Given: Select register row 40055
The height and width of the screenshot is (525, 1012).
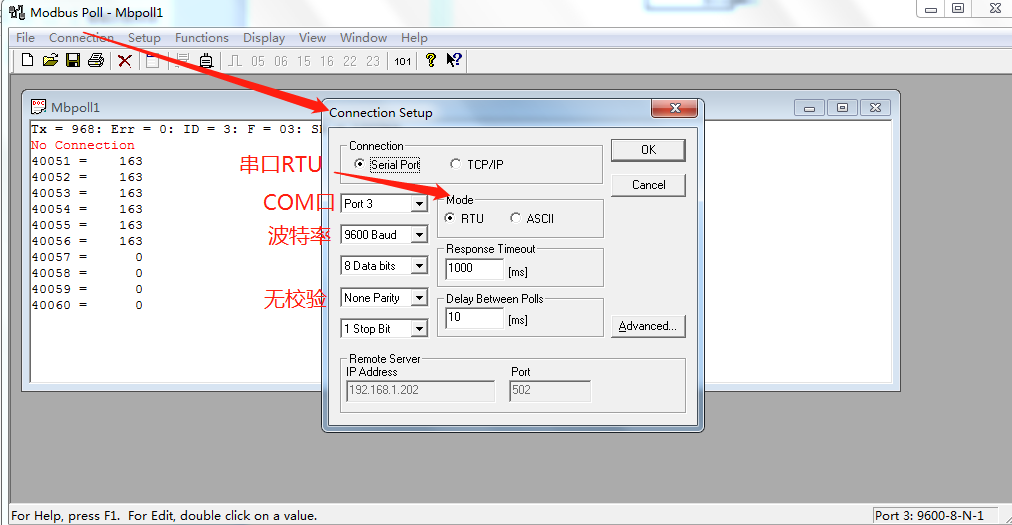Looking at the screenshot, I should click(x=87, y=225).
